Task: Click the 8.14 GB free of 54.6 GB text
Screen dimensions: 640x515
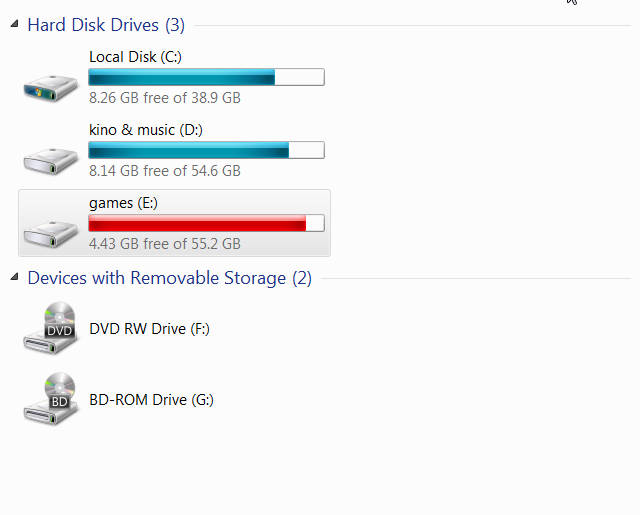Action: 164,171
